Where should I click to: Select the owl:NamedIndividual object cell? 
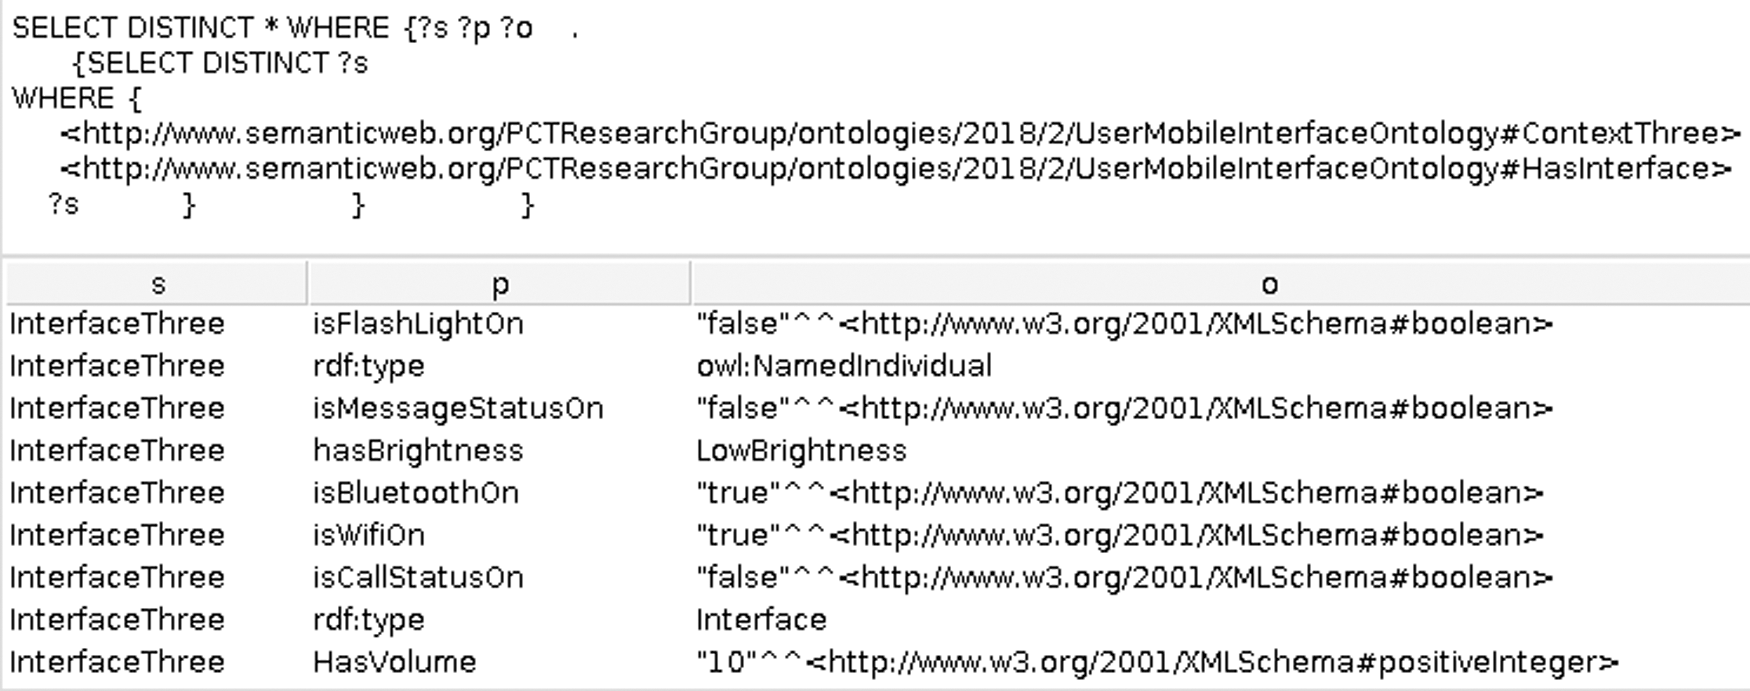pos(1220,366)
